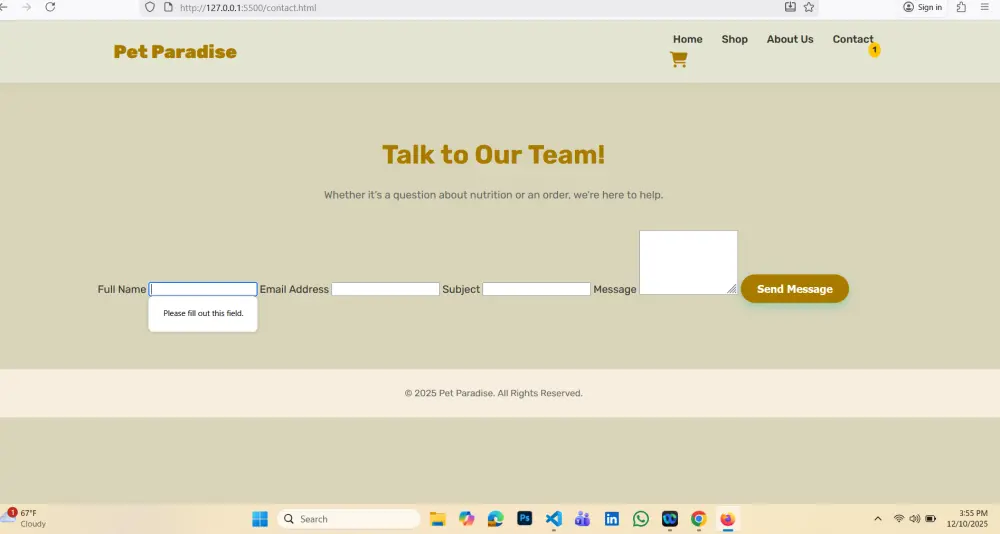
Task: Open Microsoft Edge from the taskbar
Action: [x=496, y=519]
